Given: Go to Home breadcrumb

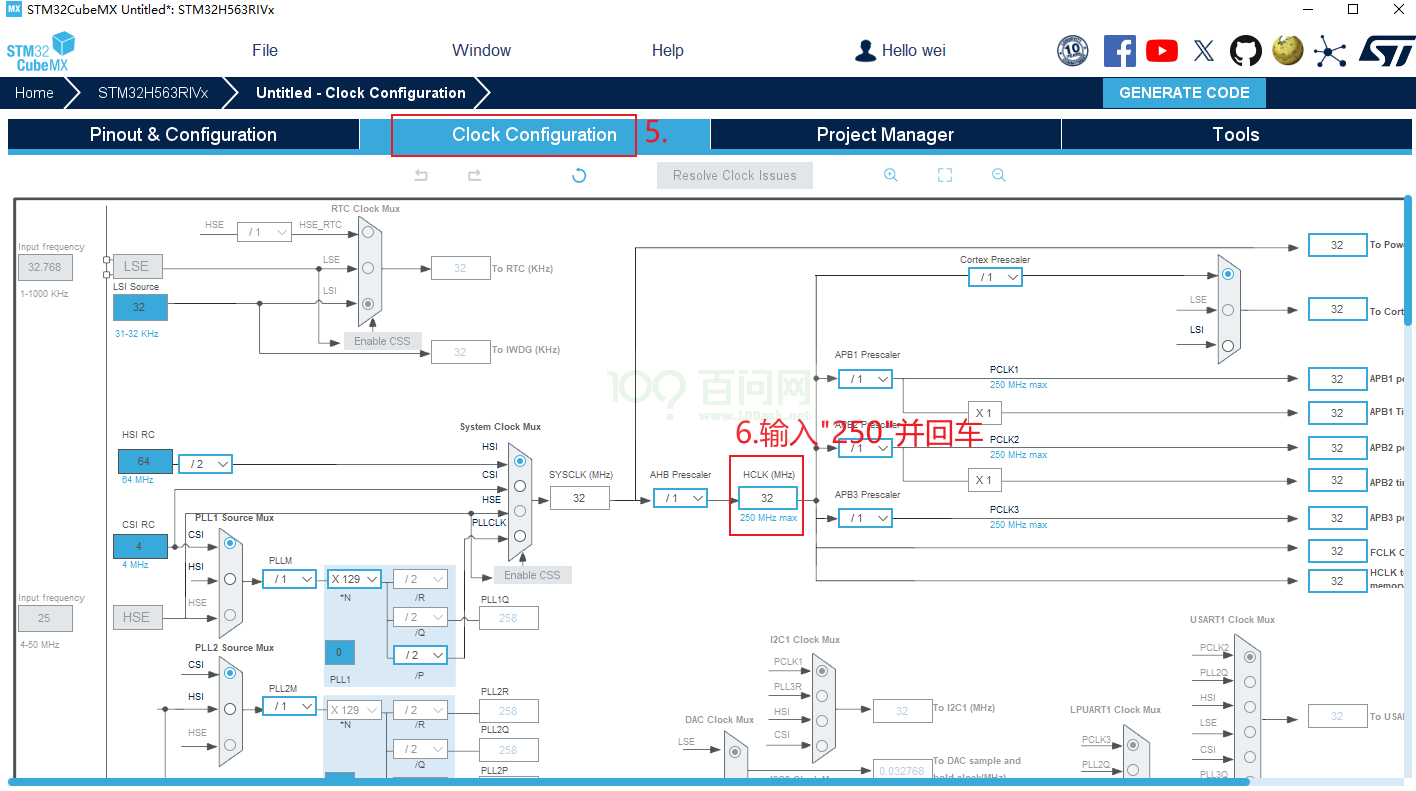Looking at the screenshot, I should (x=34, y=93).
